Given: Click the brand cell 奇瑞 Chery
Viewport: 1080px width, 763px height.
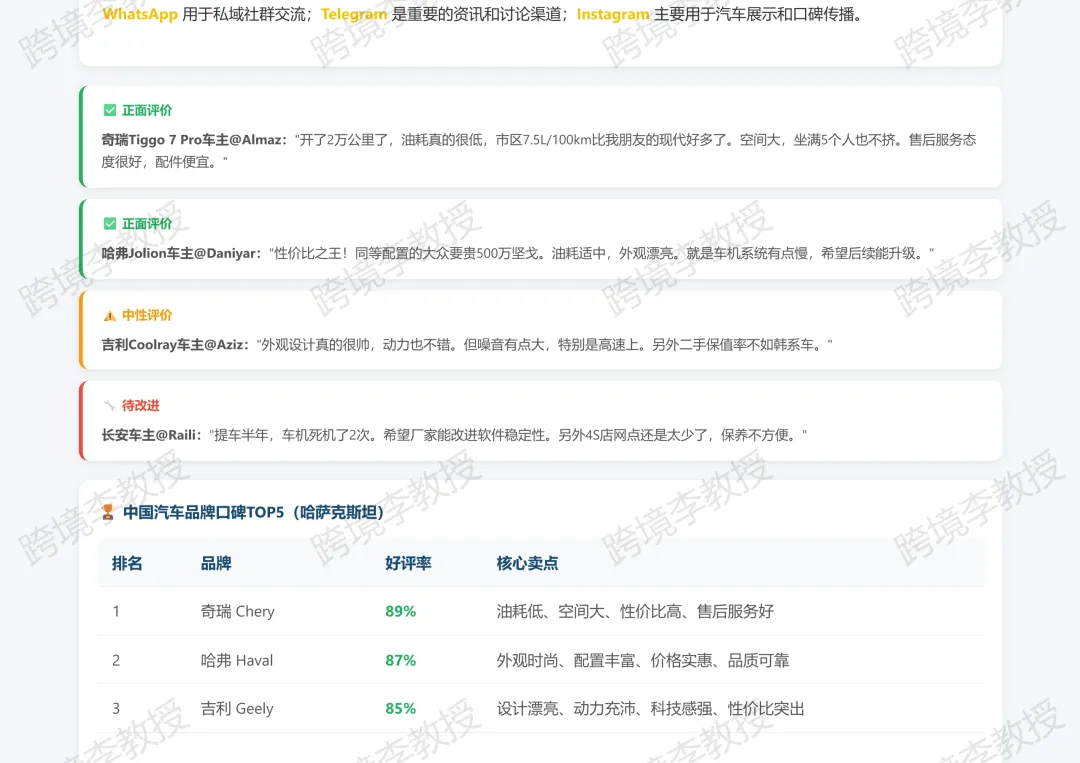Looking at the screenshot, I should click(238, 612).
